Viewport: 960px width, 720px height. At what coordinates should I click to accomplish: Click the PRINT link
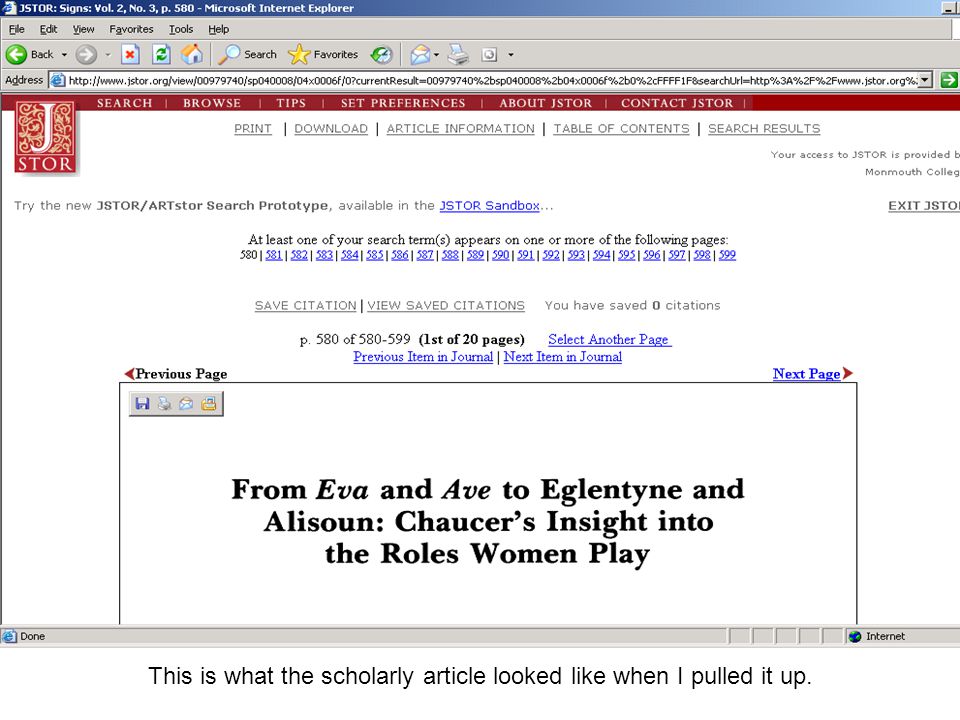click(x=253, y=129)
